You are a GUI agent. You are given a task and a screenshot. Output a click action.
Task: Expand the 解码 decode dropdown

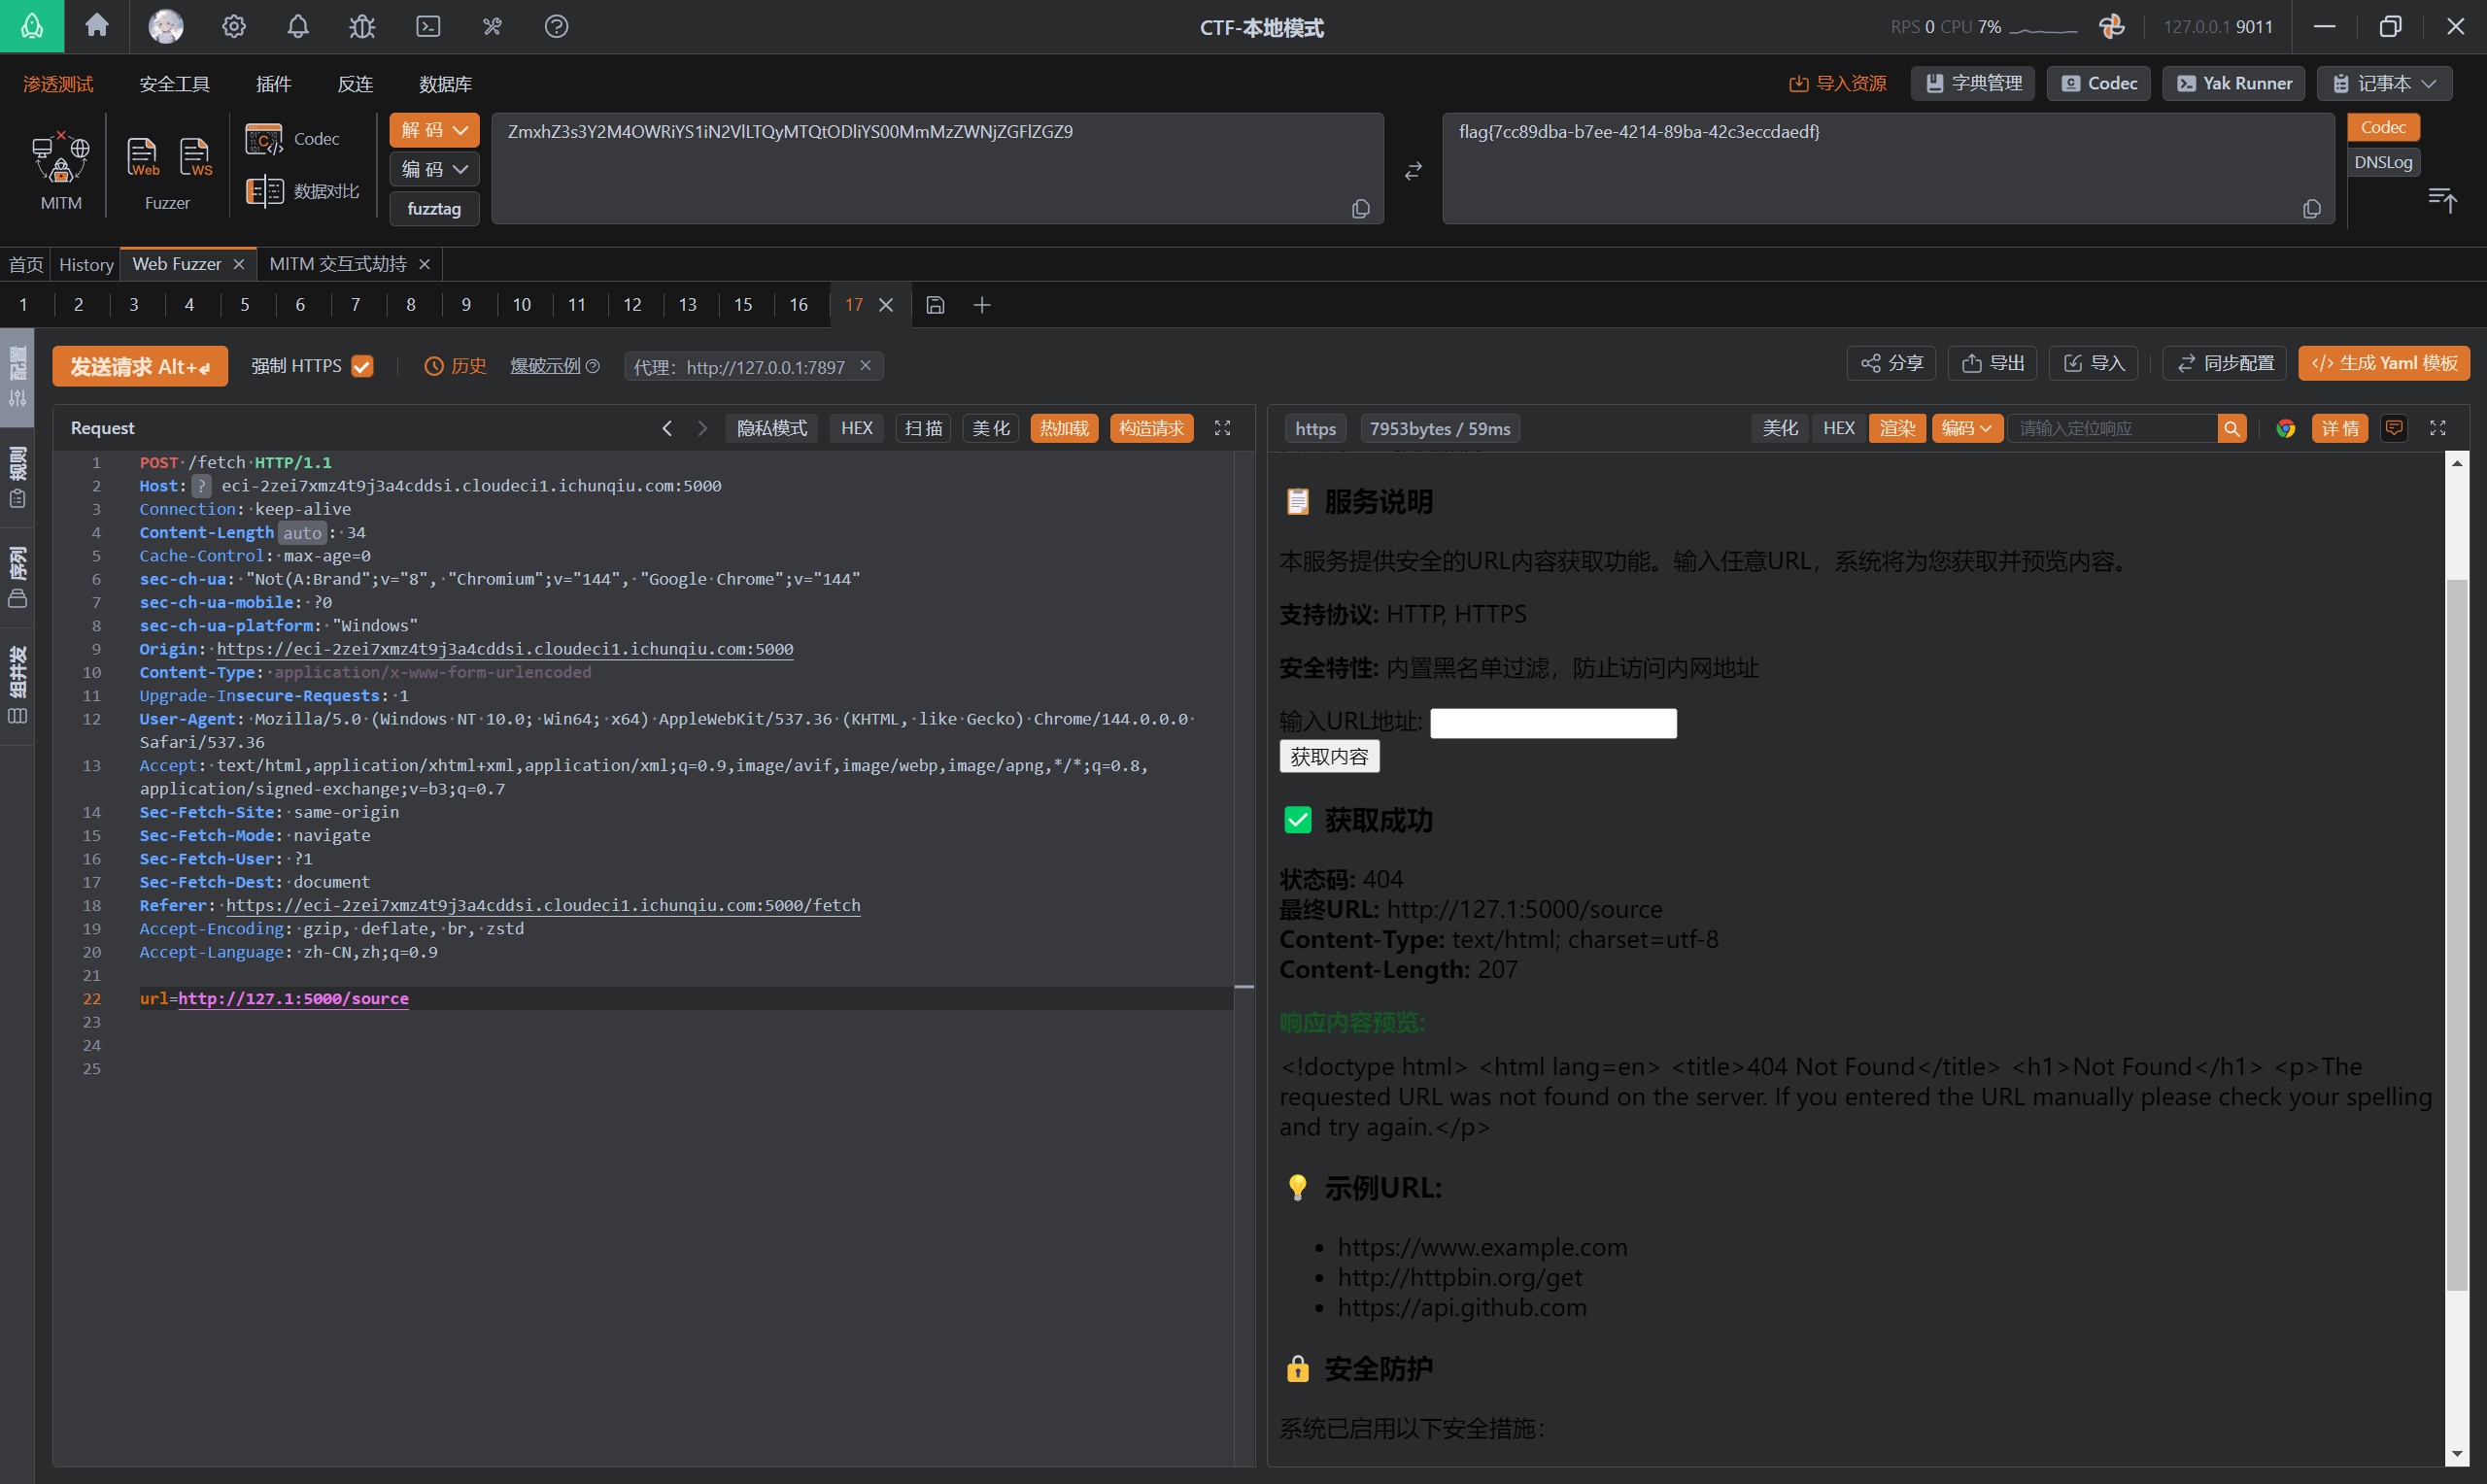click(434, 130)
